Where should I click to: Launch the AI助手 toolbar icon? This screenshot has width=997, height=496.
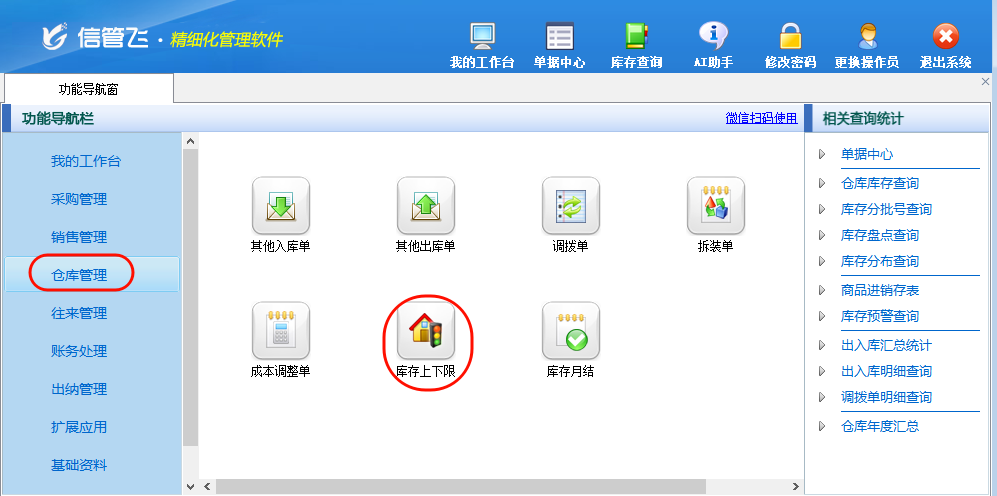[713, 37]
